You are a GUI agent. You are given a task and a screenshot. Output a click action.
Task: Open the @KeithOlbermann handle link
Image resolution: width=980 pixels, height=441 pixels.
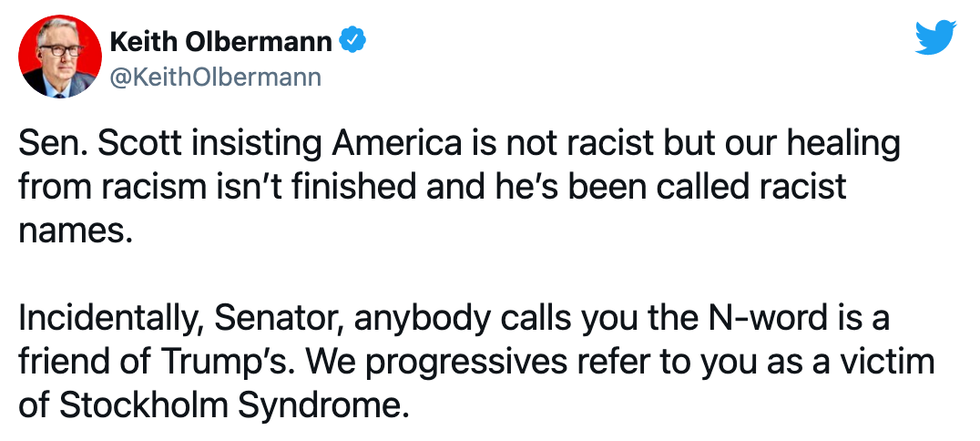213,77
